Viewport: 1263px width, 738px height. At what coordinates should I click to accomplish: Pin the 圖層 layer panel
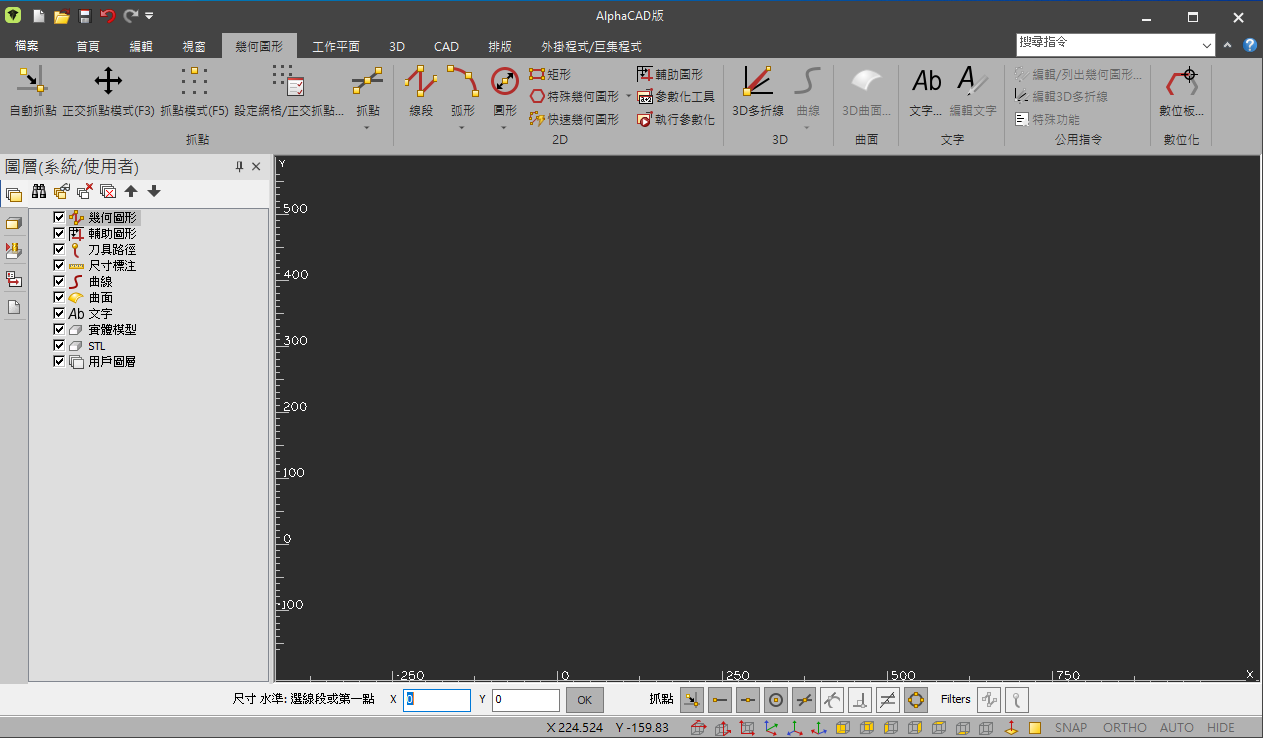[239, 167]
